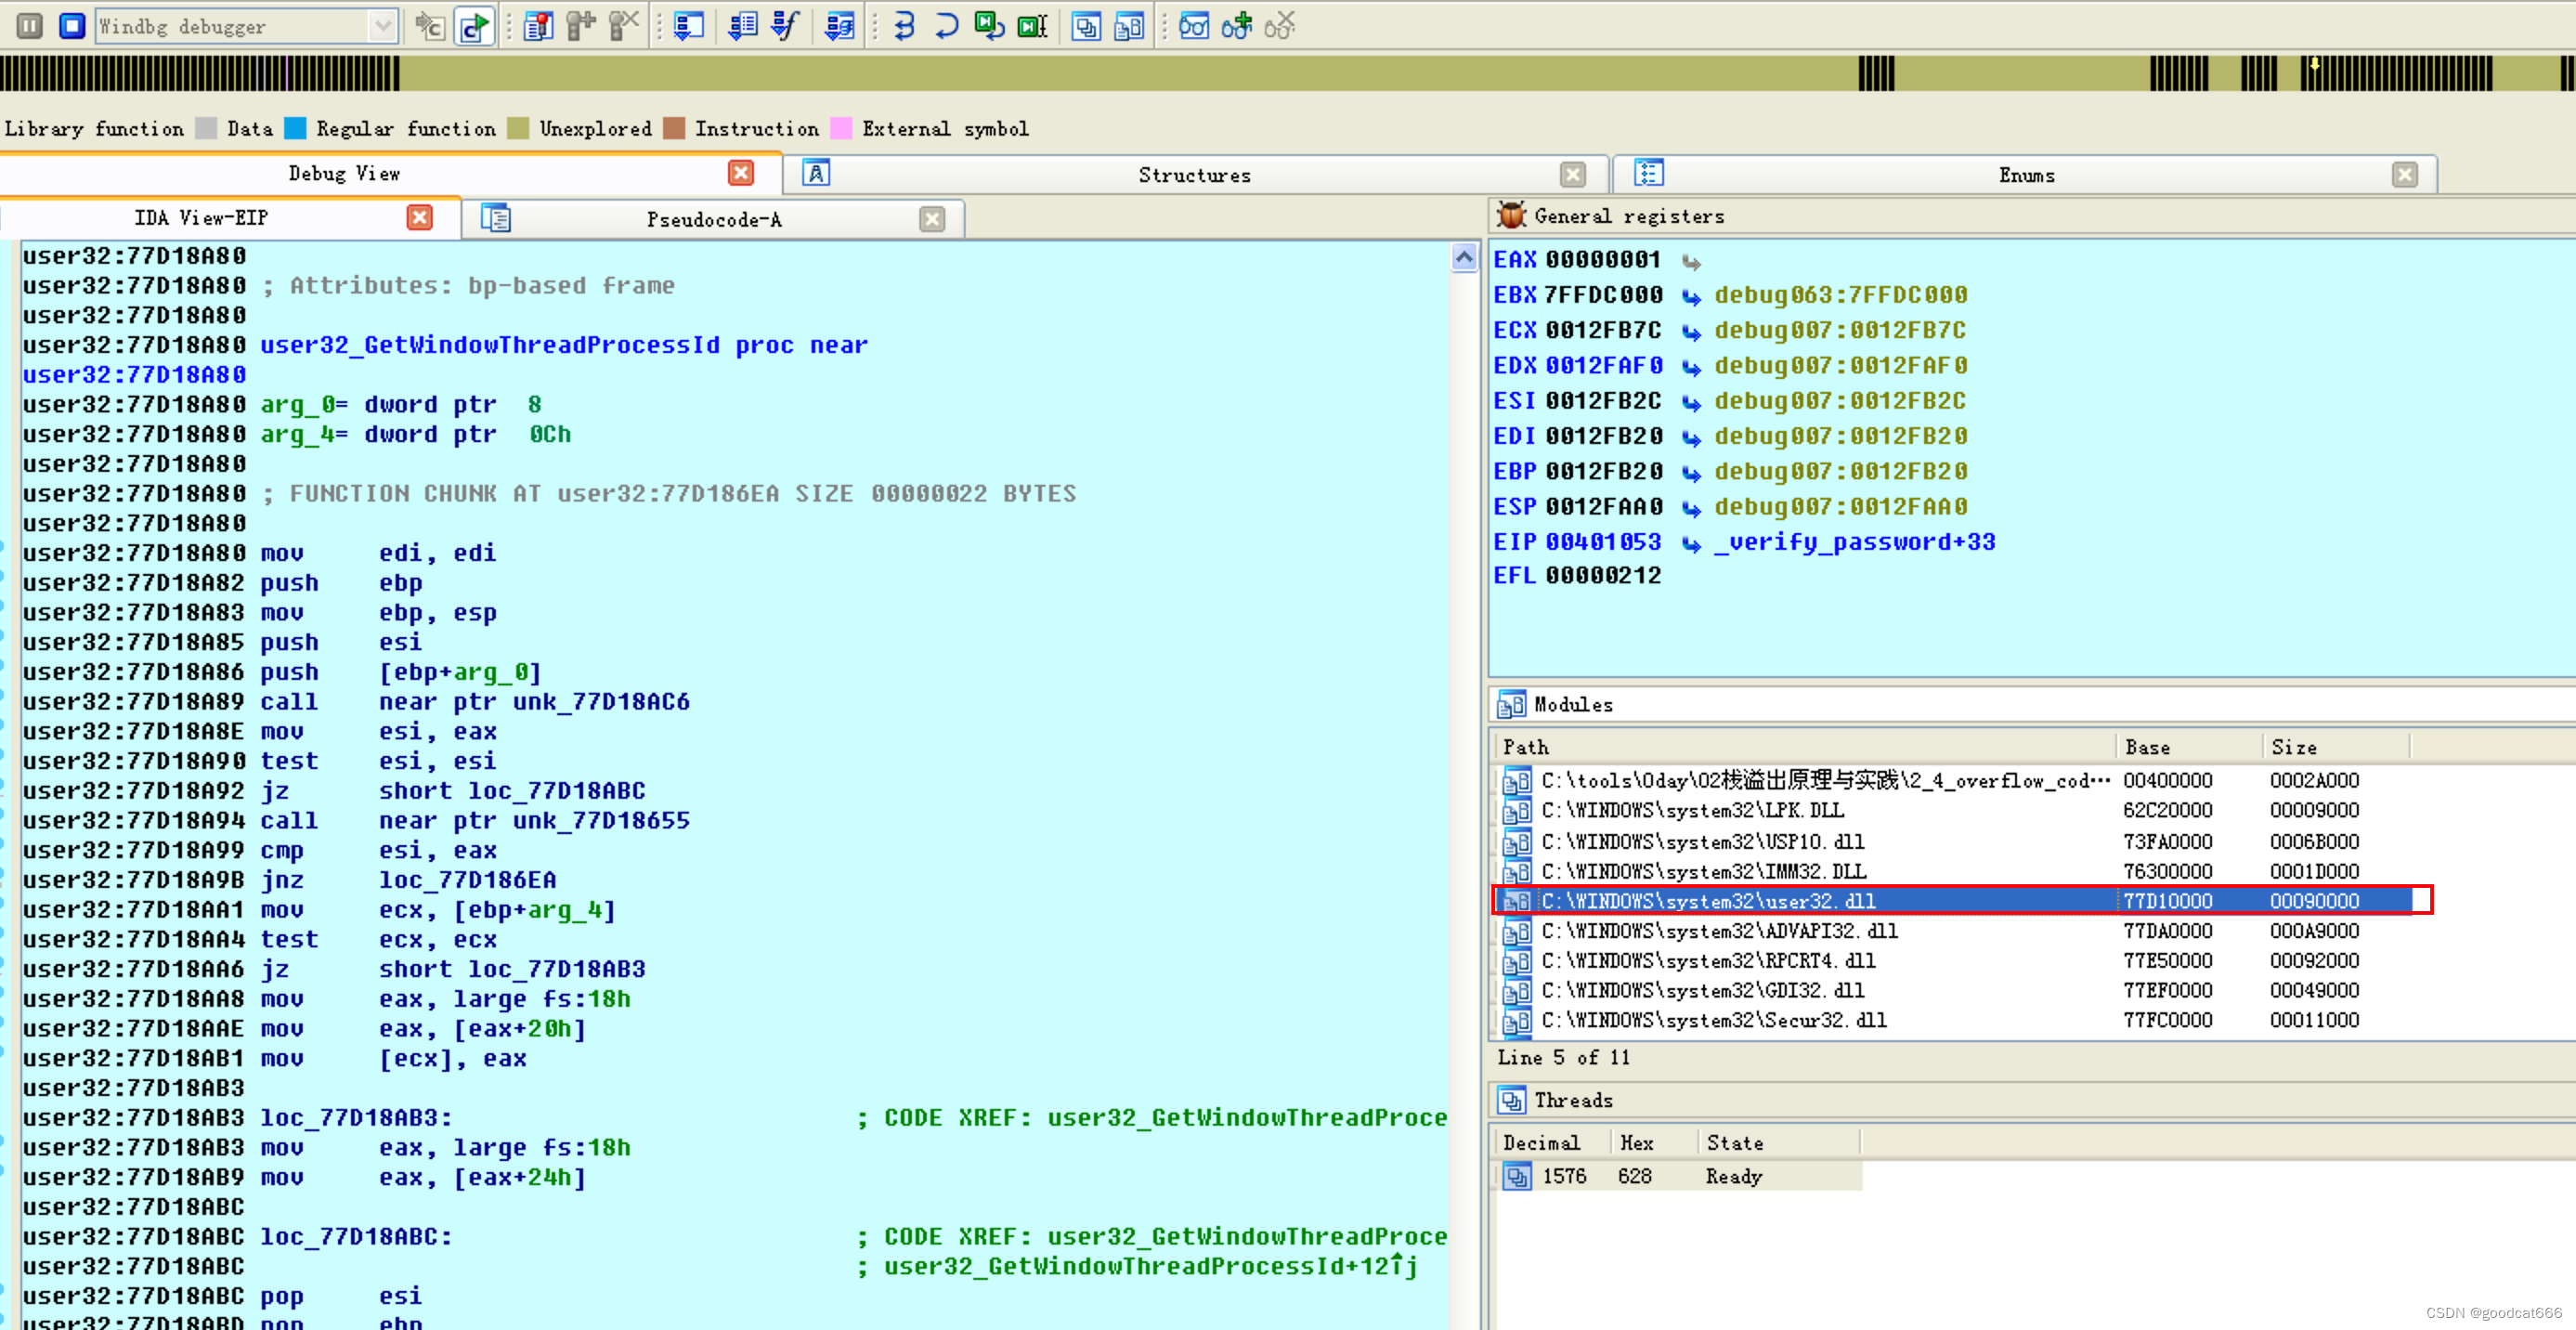Viewport: 2576px width, 1330px height.
Task: Click the start process toolbar icon
Action: point(474,26)
